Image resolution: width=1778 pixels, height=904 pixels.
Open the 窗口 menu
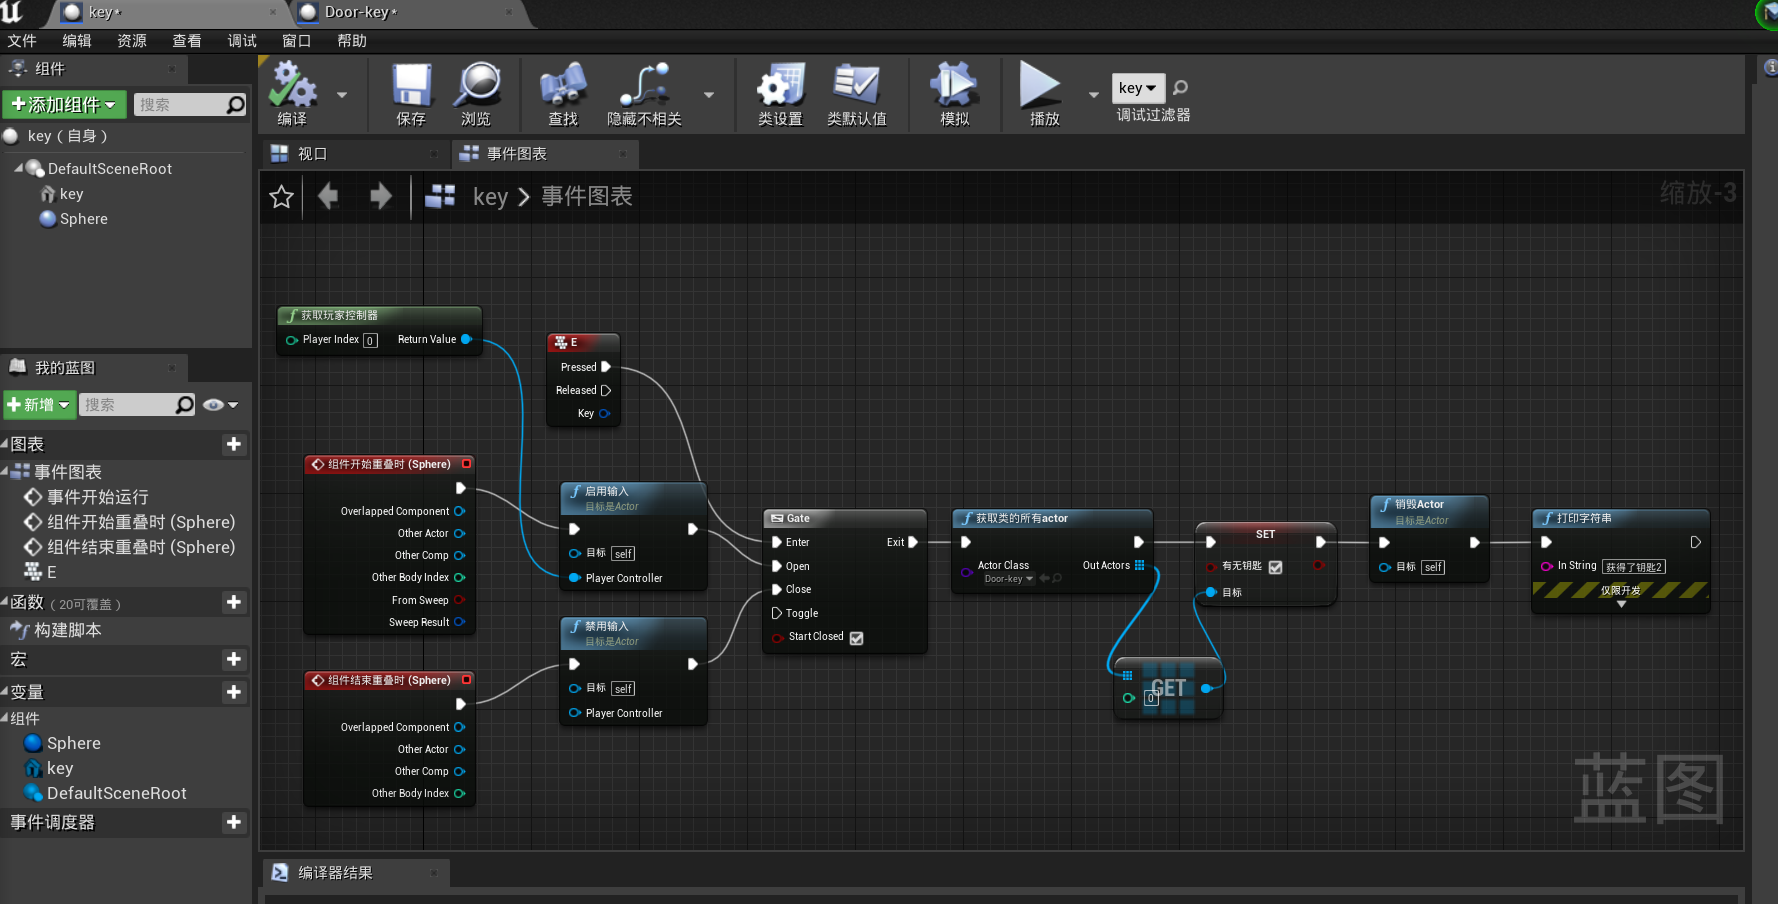coord(296,41)
